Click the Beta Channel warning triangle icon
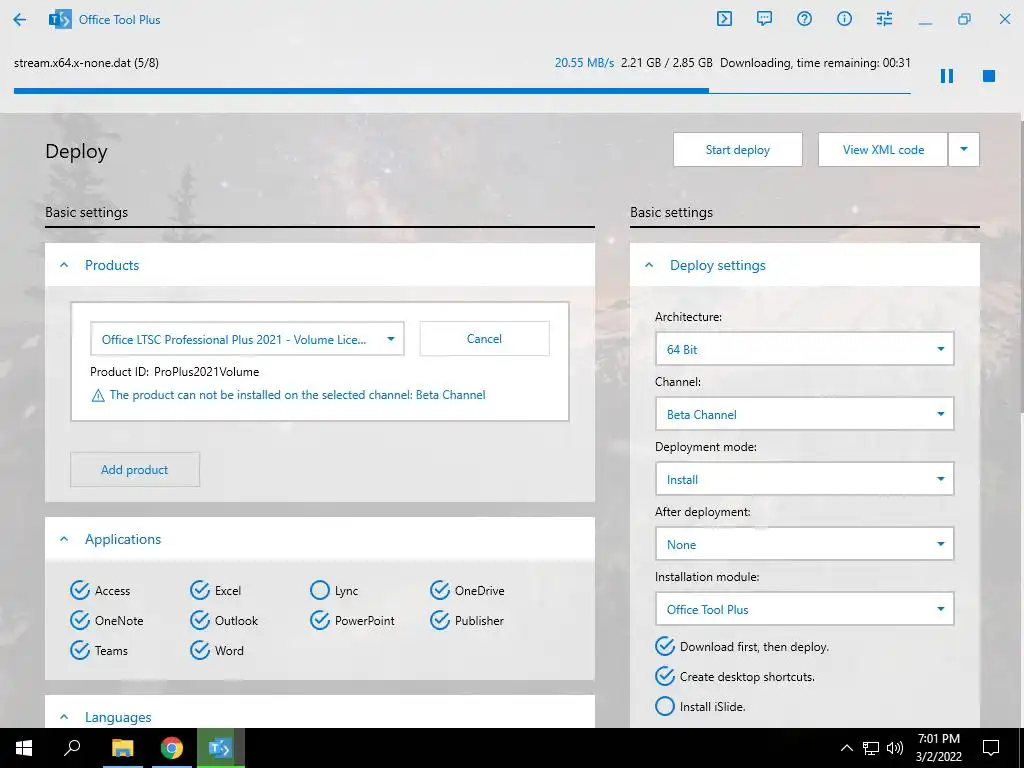This screenshot has width=1024, height=768. pos(98,395)
